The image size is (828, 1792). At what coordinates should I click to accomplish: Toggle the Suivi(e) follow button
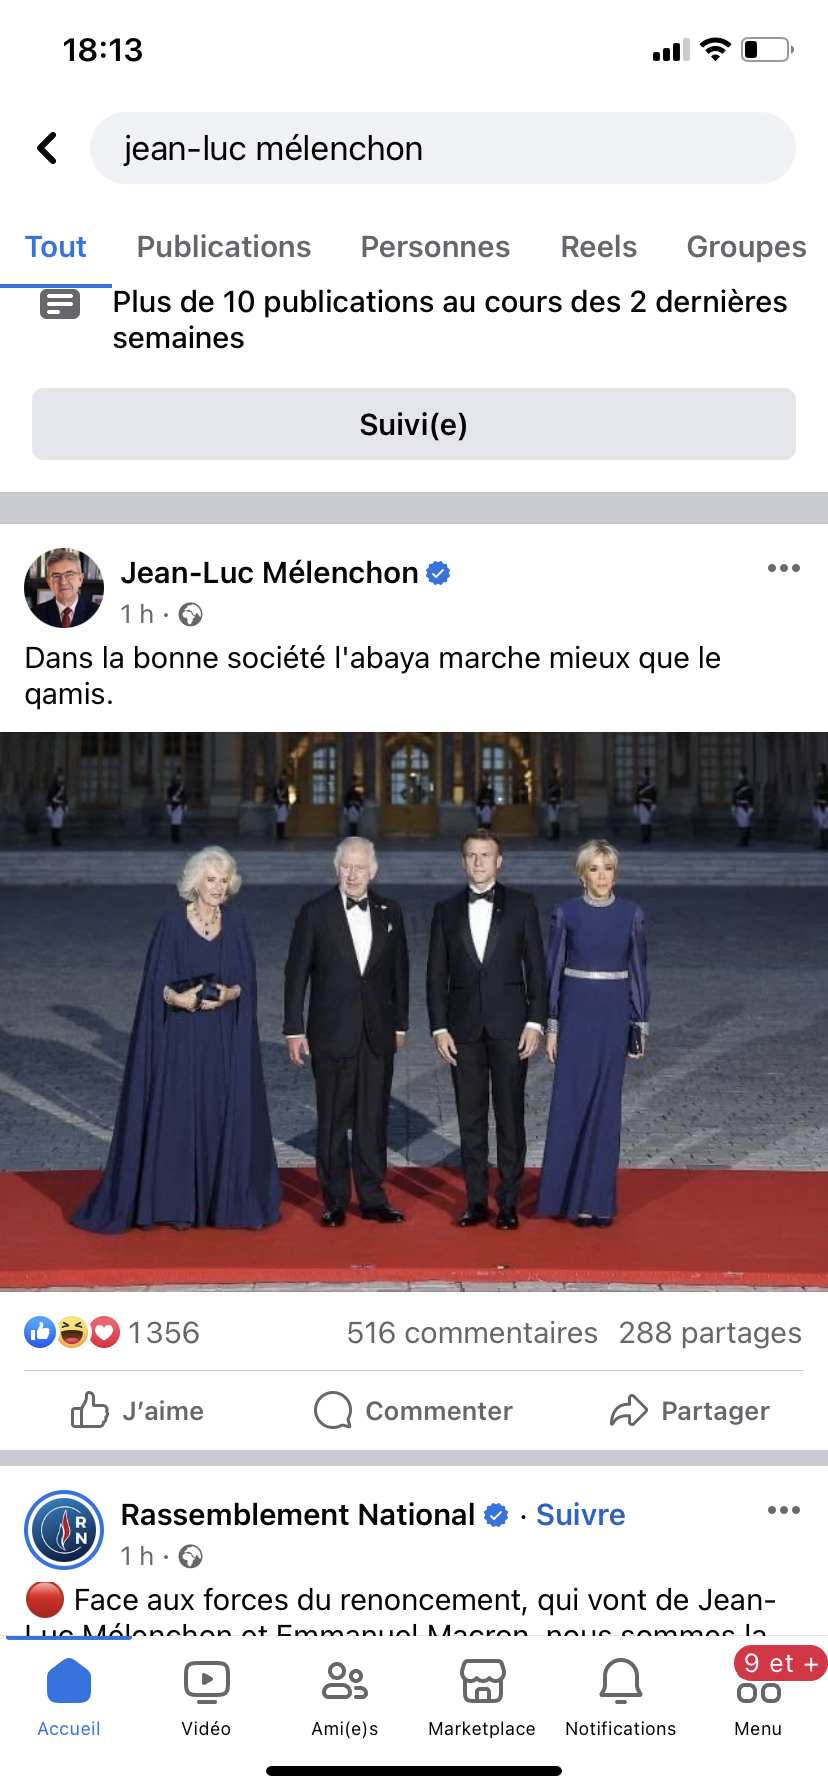pyautogui.click(x=414, y=424)
